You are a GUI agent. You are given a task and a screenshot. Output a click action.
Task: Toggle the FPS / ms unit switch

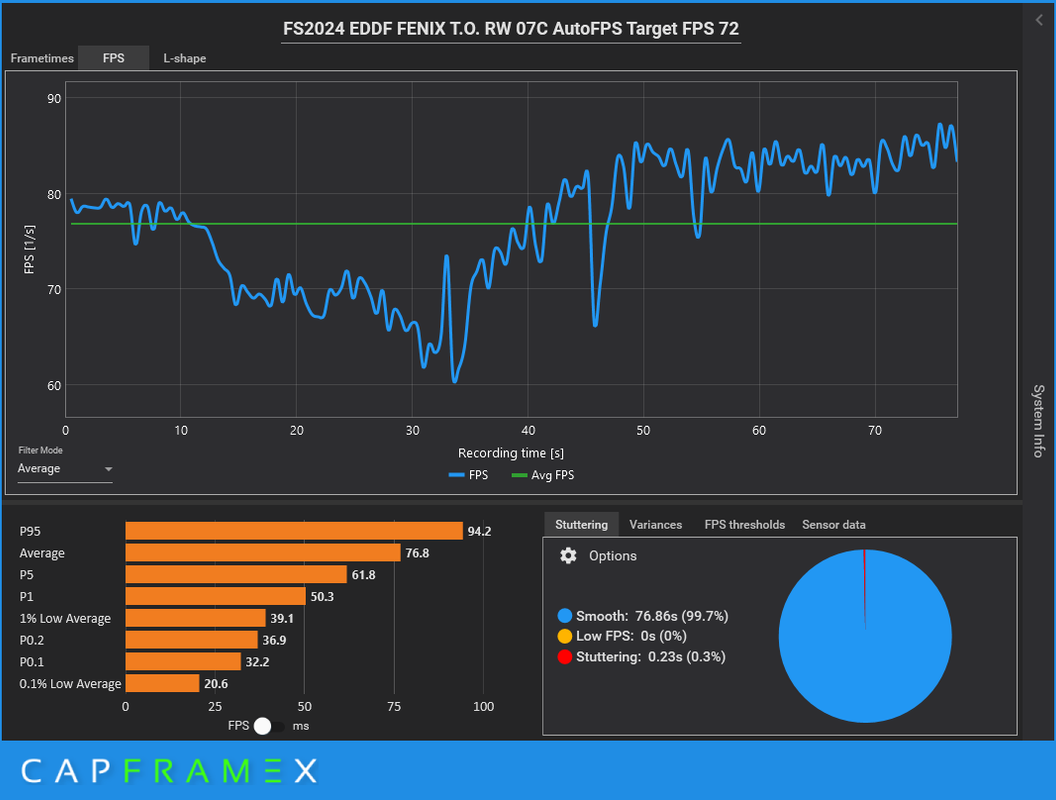click(268, 726)
